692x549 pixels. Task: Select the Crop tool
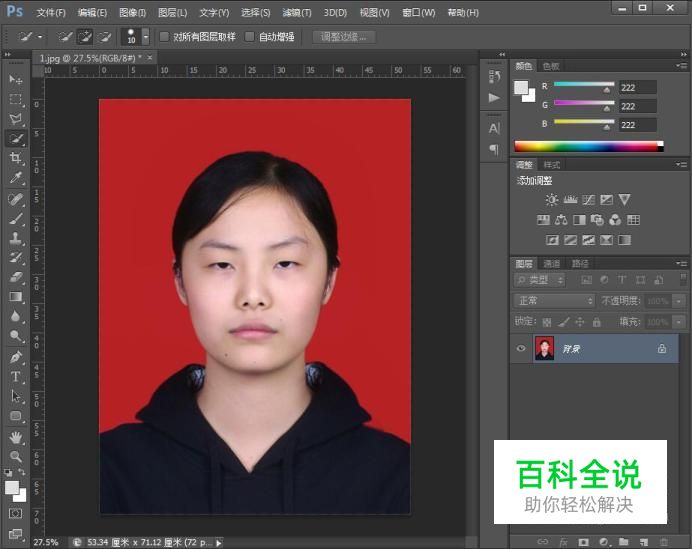16,159
